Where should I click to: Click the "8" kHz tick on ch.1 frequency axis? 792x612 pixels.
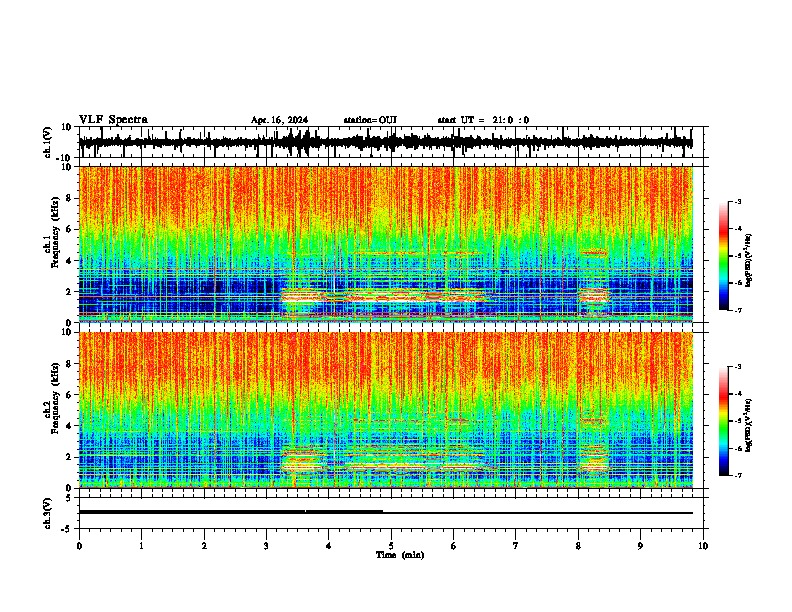tap(69, 198)
